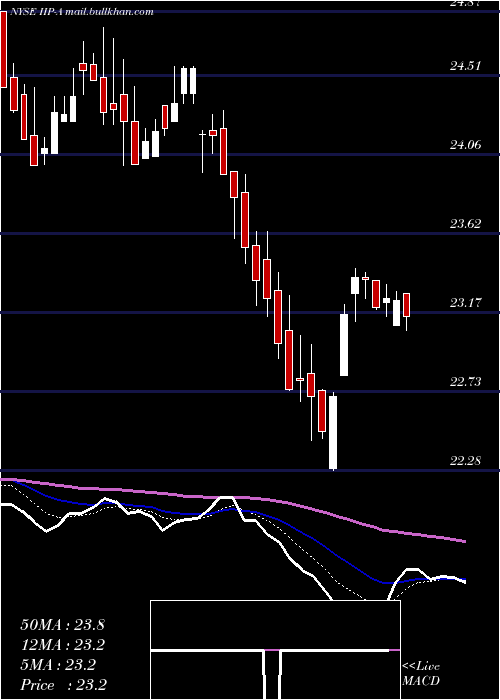
Task: Click inside the MACD histogram box
Action: 275,650
